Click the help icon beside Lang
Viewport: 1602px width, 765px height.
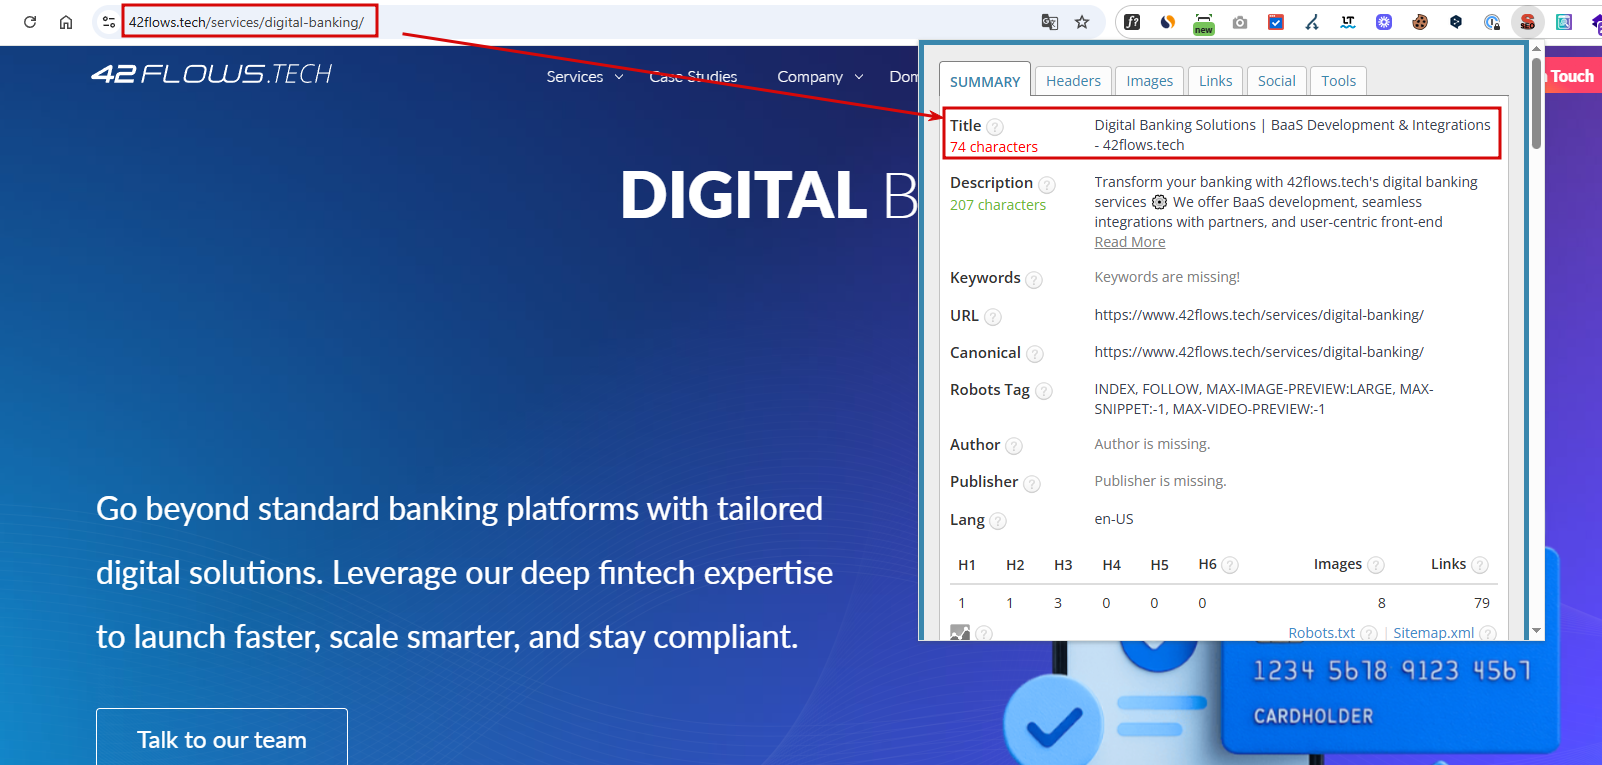tap(998, 521)
